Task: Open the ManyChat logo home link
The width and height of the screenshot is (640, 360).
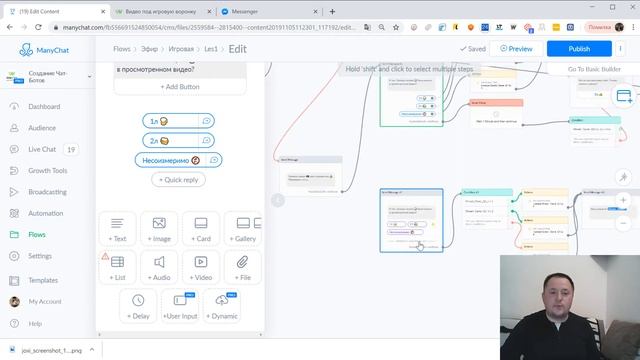Action: (44, 50)
